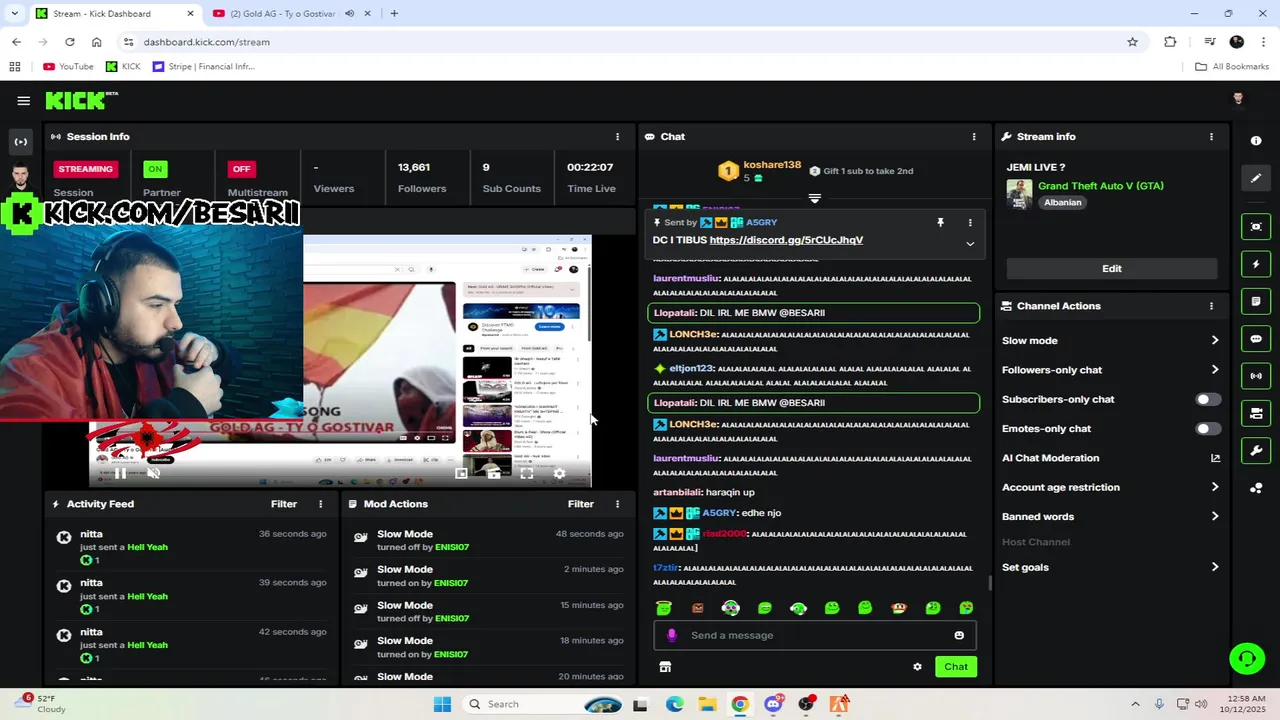Click the three-dots cluster icon in right sidebar

1256,488
